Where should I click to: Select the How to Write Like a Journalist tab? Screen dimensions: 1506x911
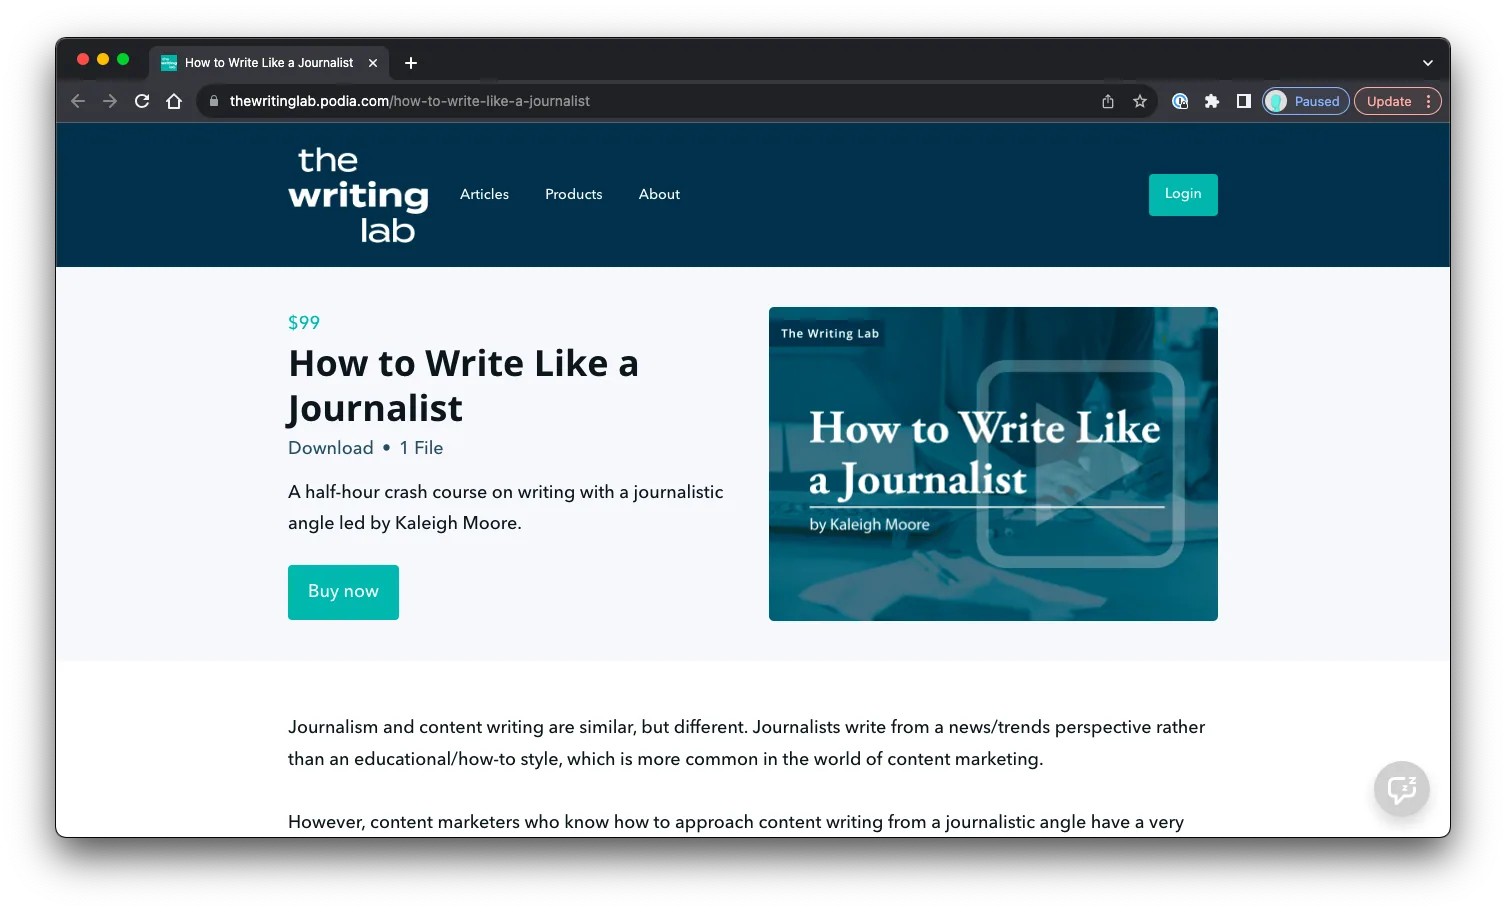click(x=269, y=63)
